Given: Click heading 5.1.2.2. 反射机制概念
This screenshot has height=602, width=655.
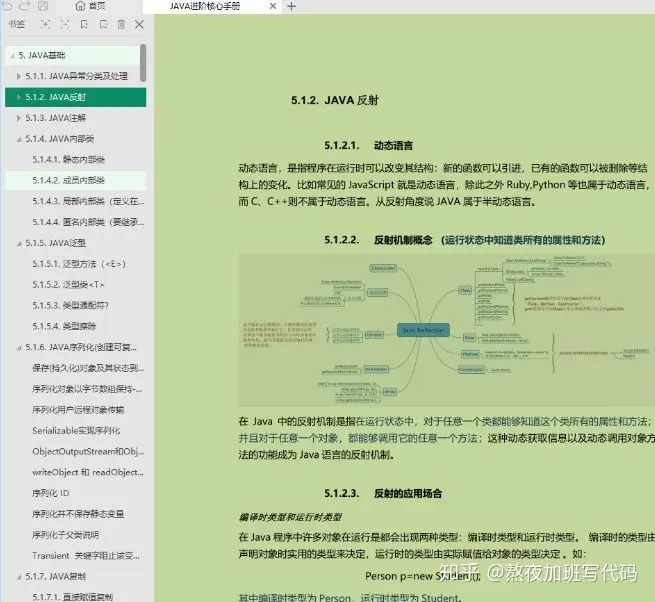Looking at the screenshot, I should tap(465, 240).
